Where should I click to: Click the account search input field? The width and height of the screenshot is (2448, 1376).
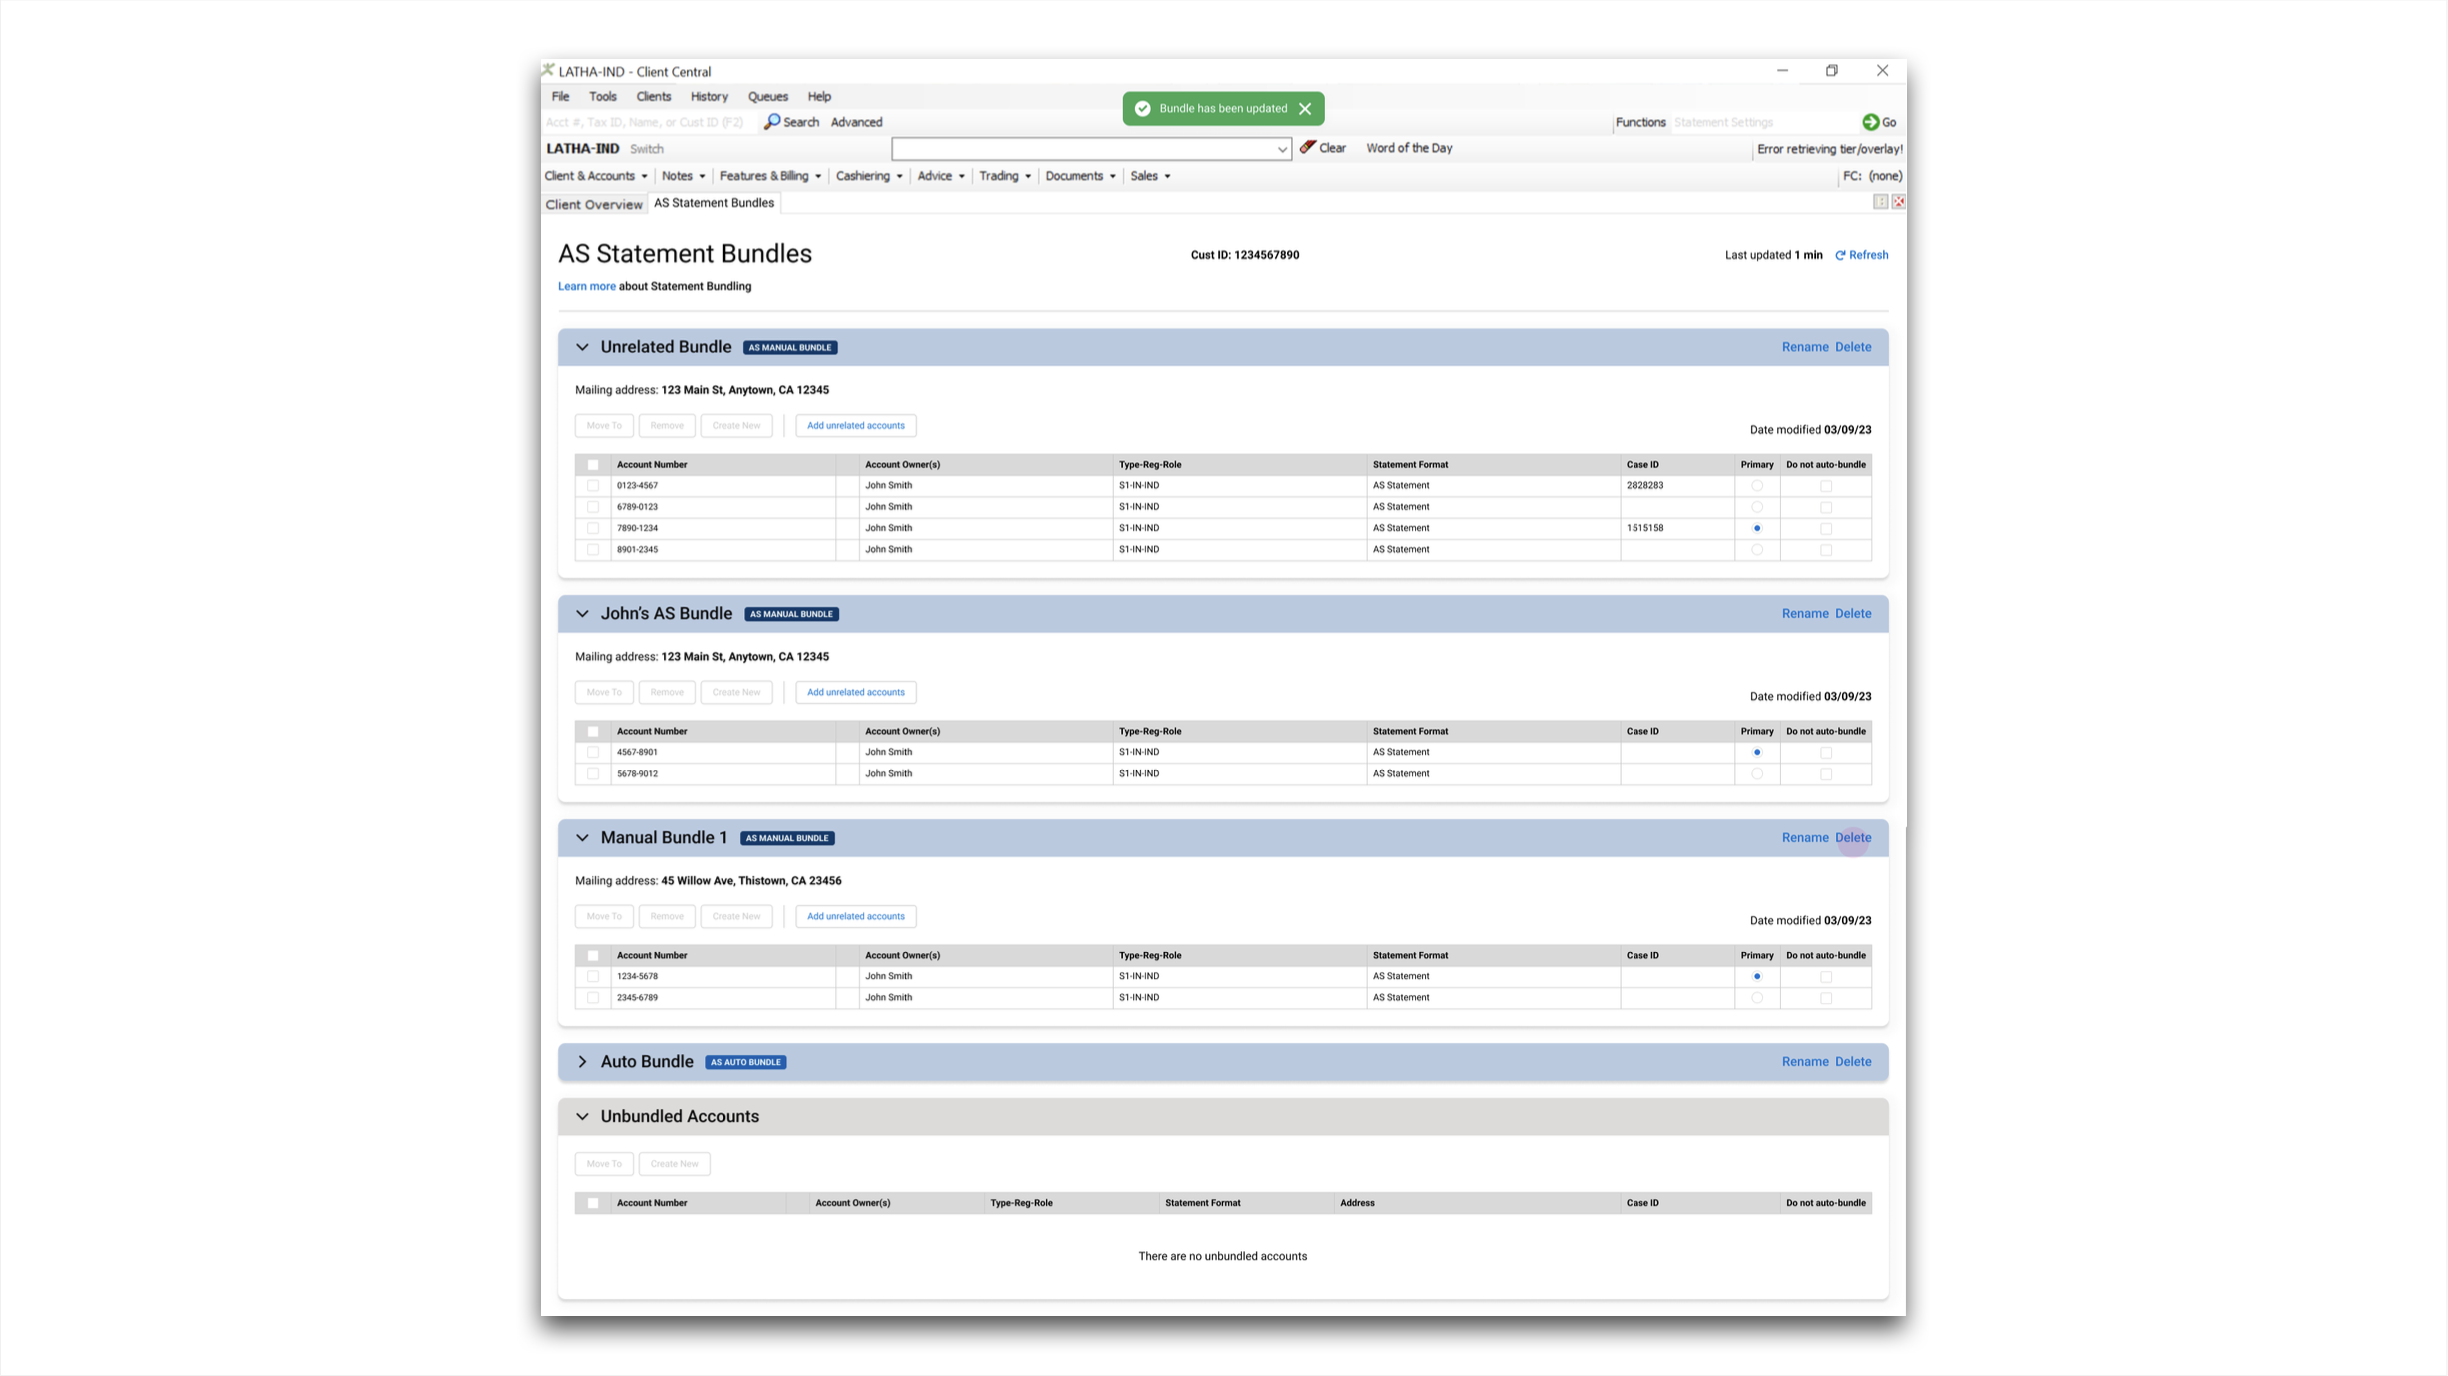point(645,122)
